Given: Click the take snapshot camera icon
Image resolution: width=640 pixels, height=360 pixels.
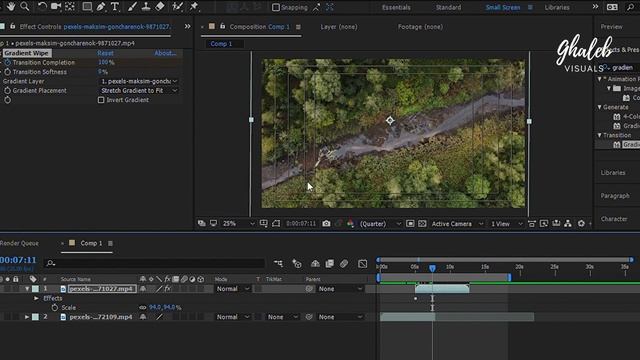Looking at the screenshot, I should 326,223.
